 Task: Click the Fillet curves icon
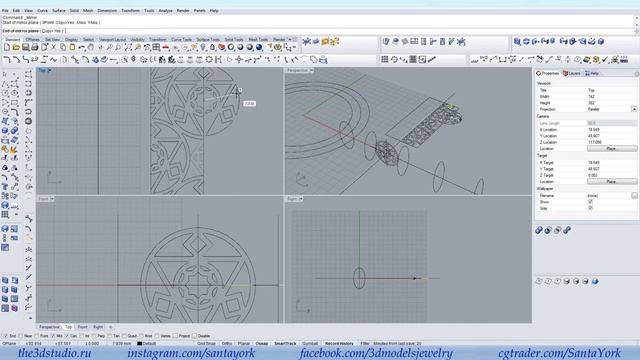[7, 60]
